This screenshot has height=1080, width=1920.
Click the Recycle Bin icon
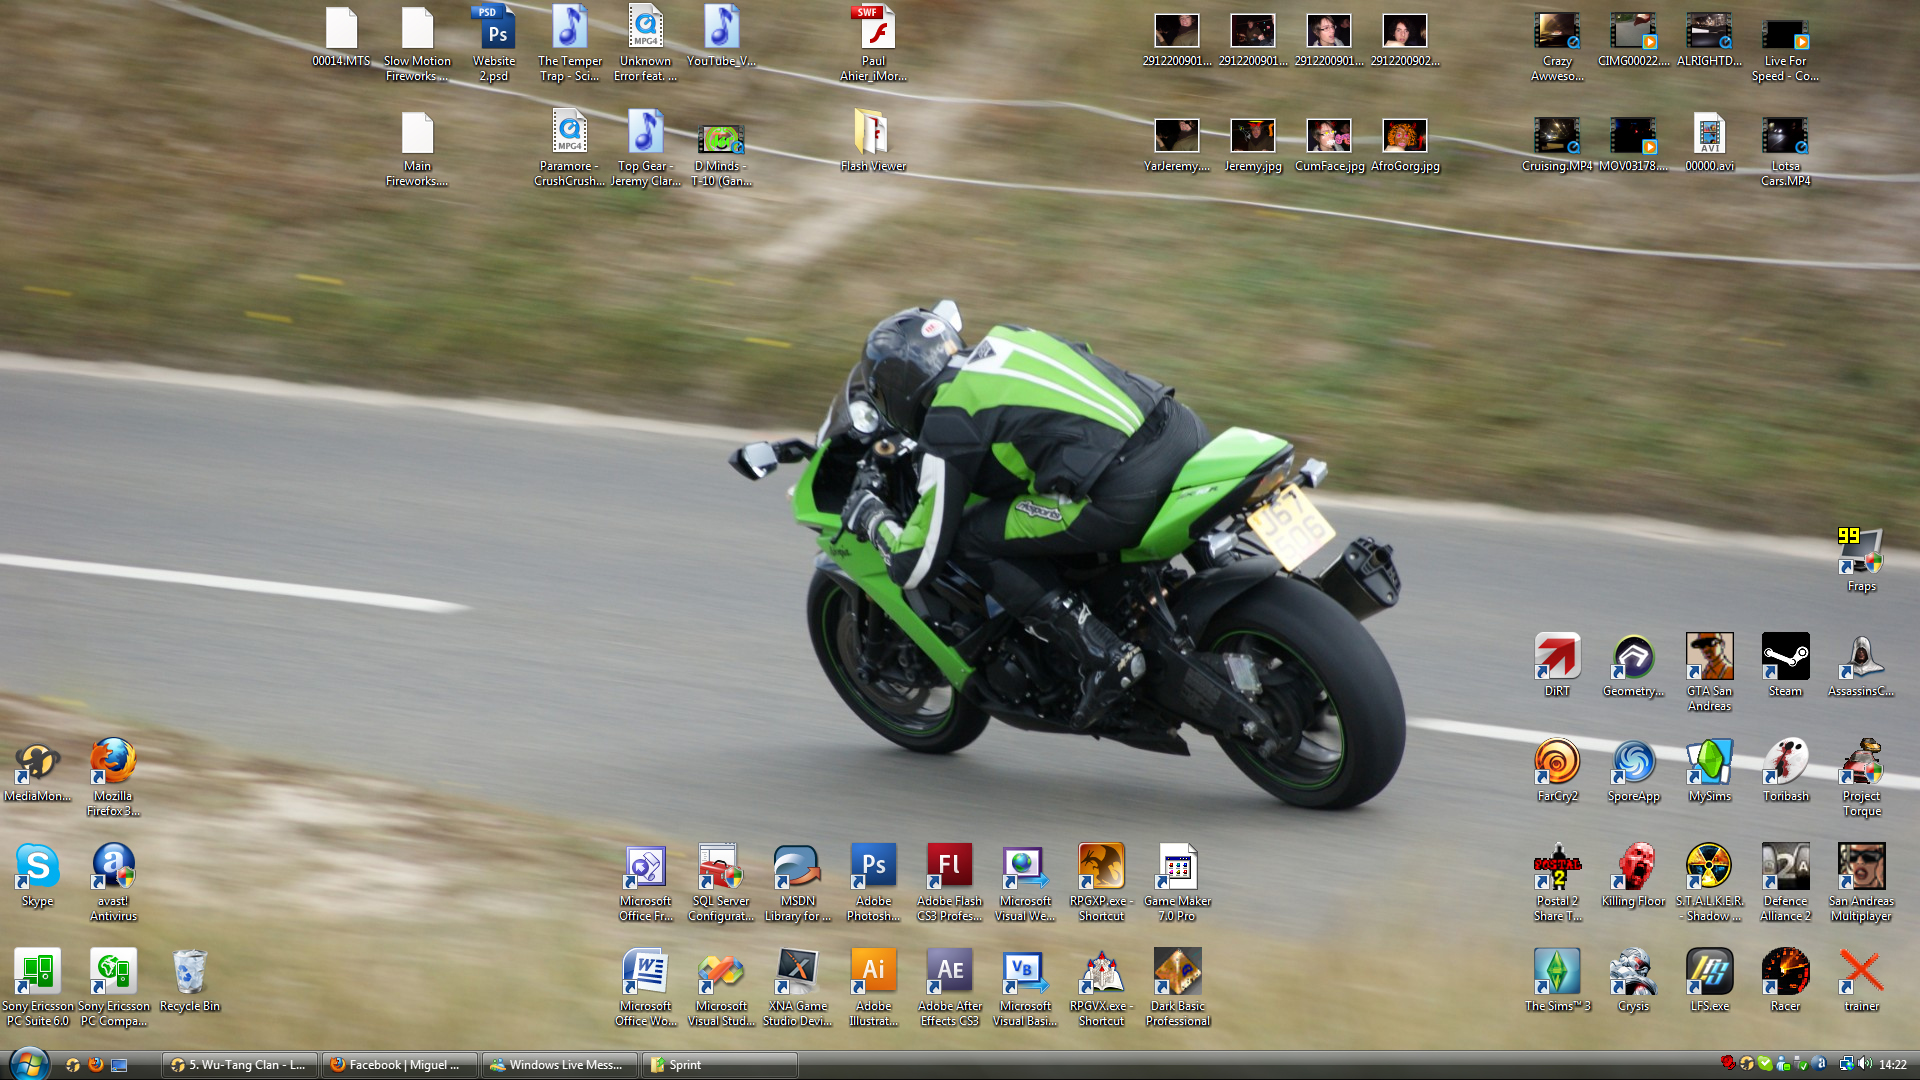(189, 972)
